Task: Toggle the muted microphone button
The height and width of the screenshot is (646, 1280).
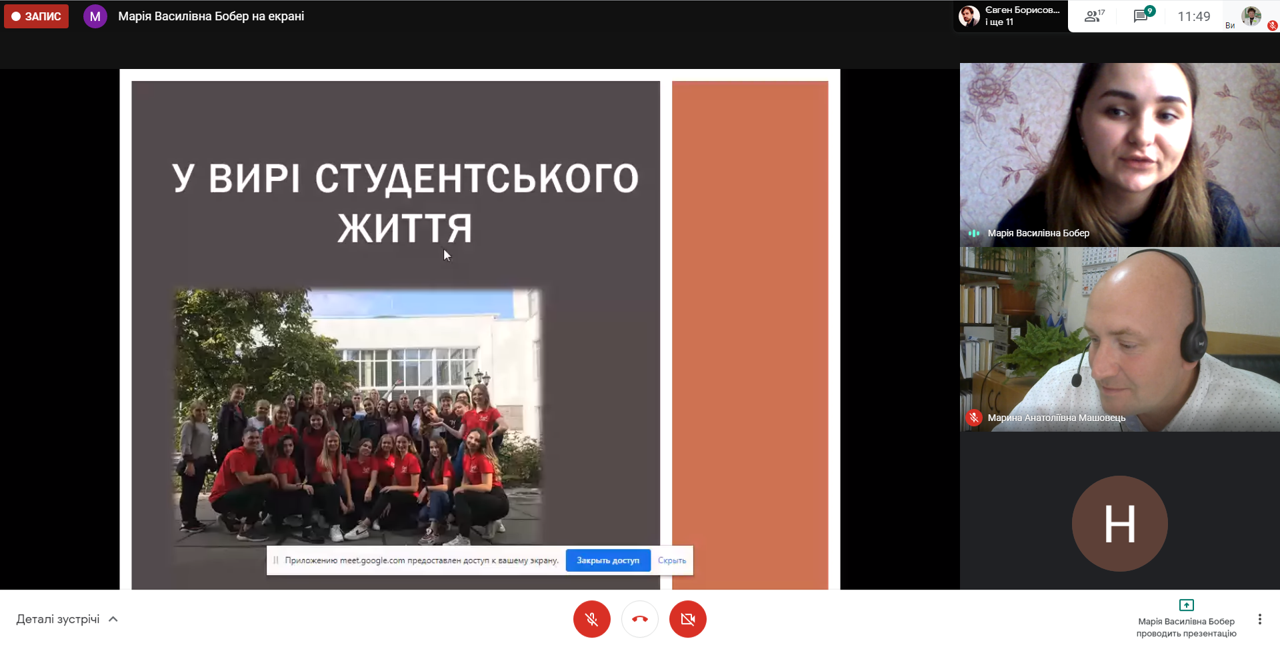Action: click(x=592, y=619)
